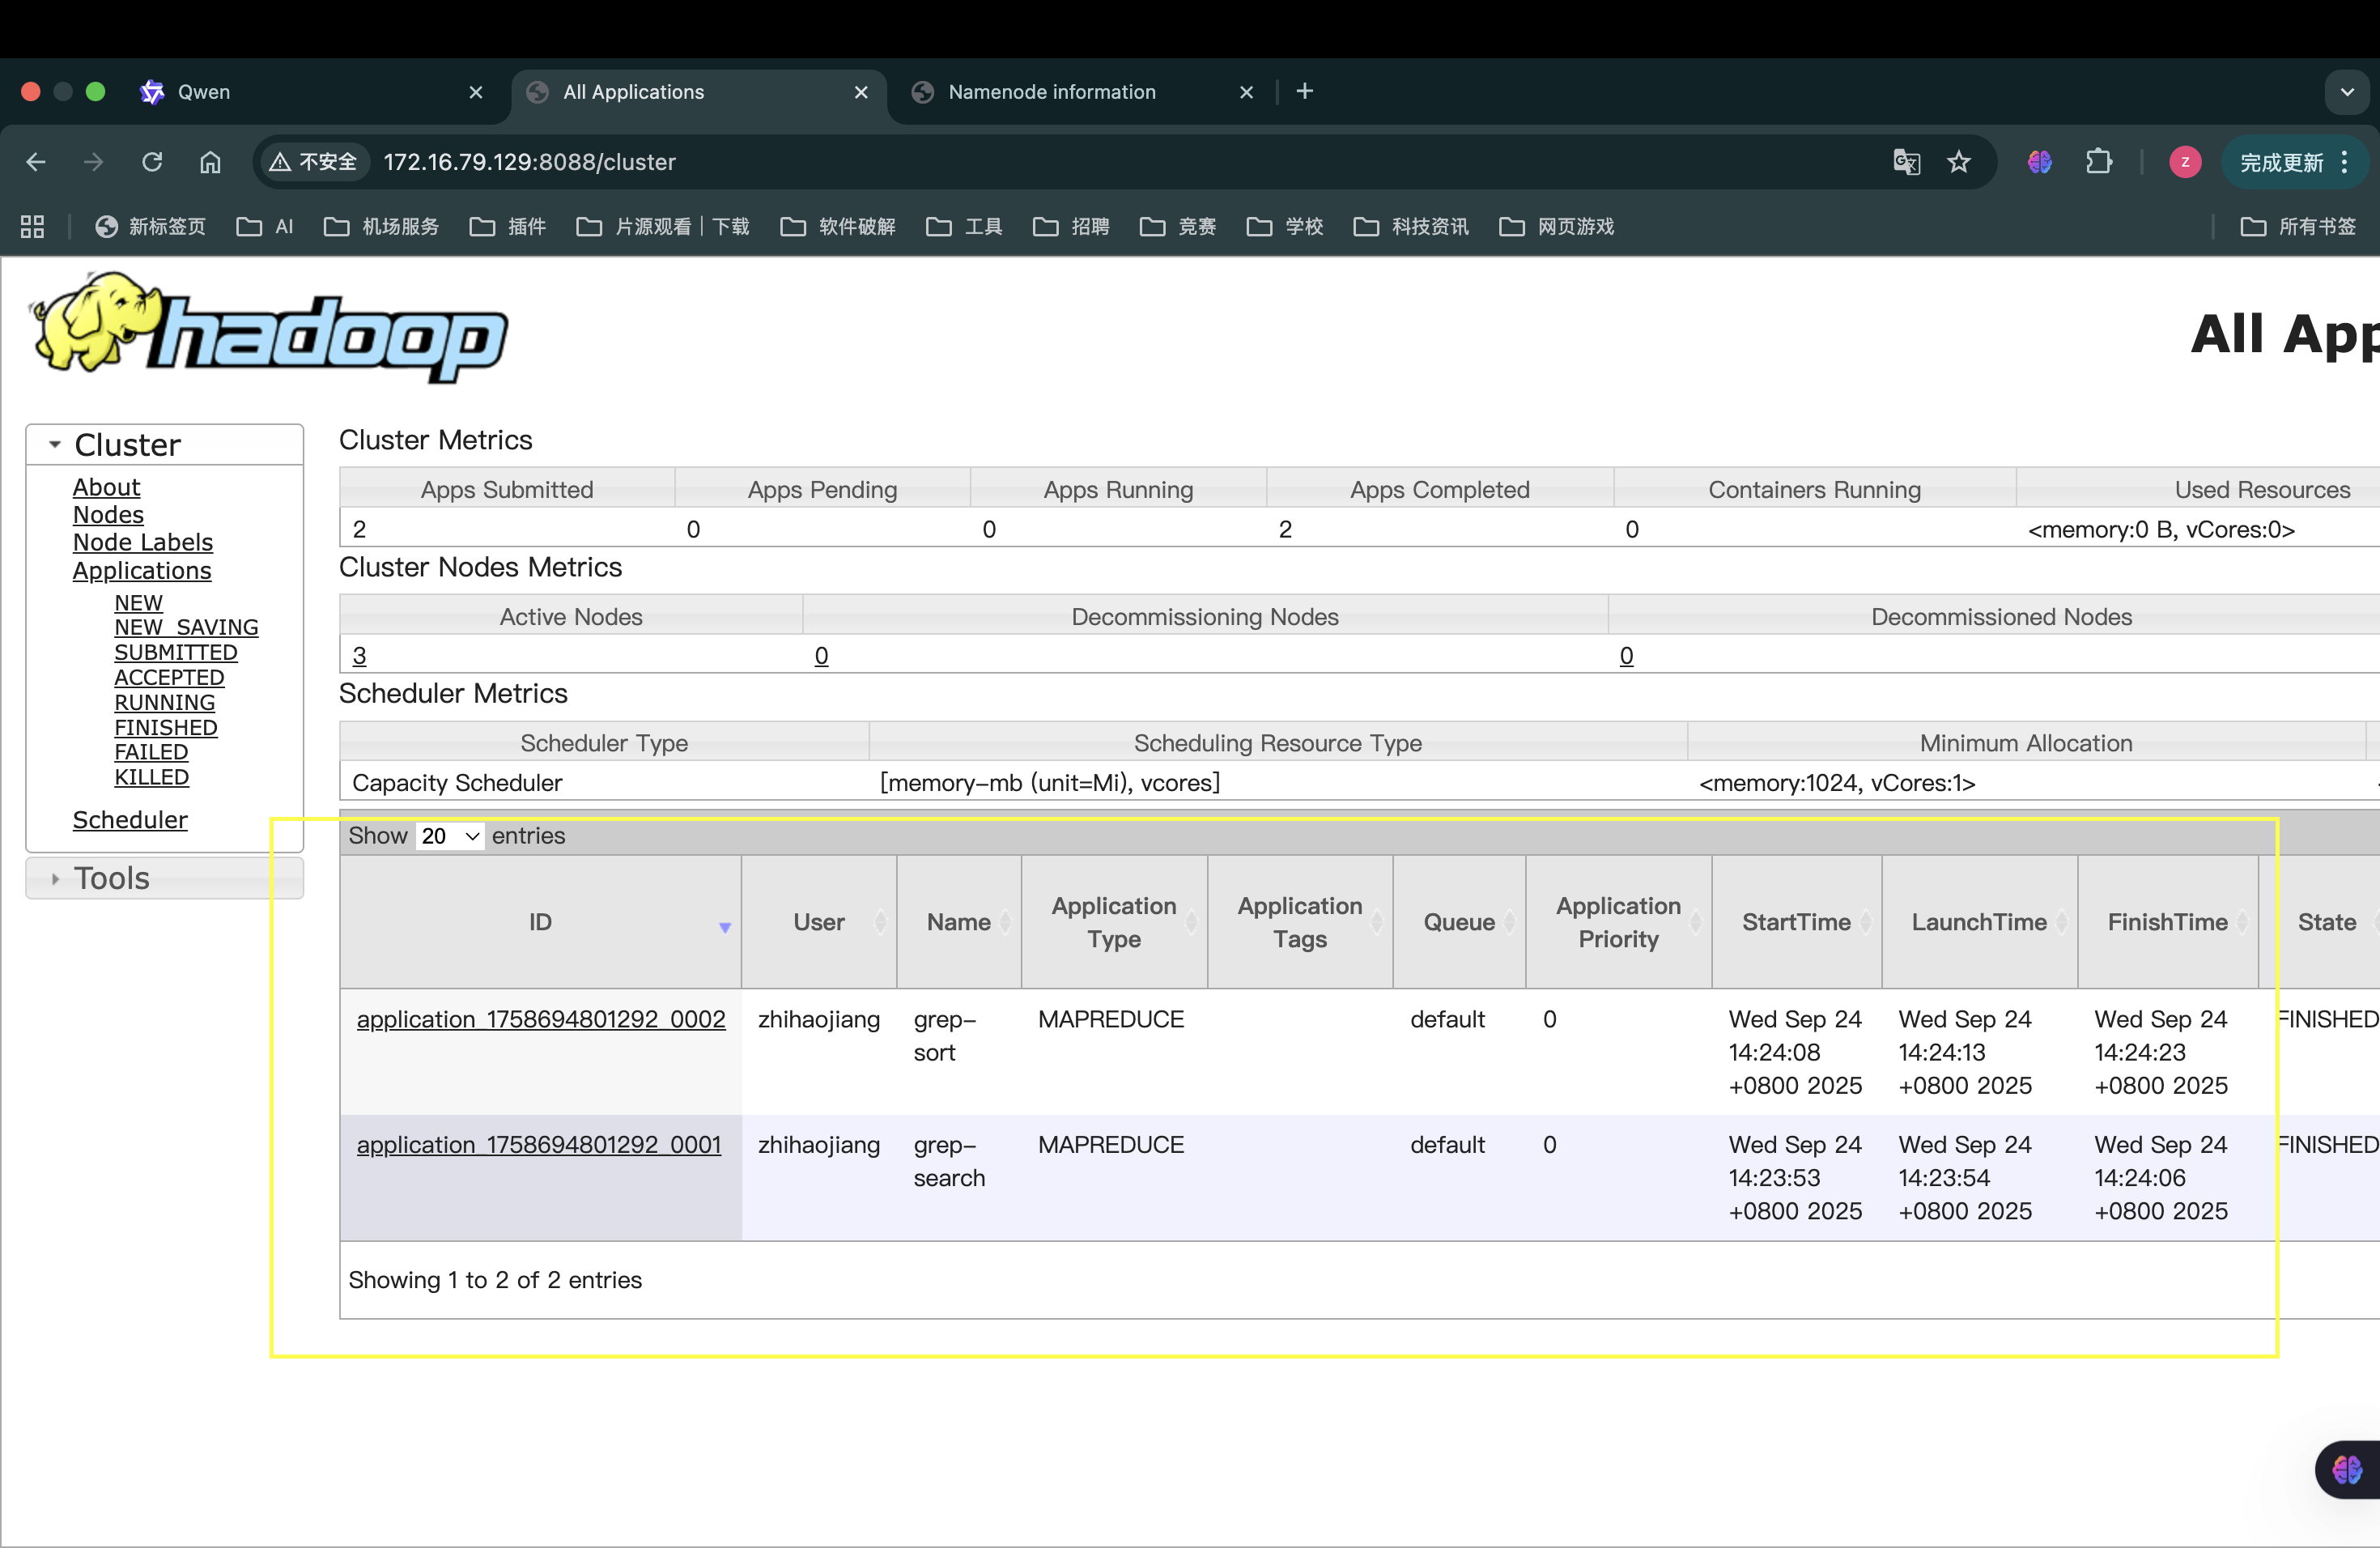Sort the table by User column
The height and width of the screenshot is (1548, 2380).
820,922
